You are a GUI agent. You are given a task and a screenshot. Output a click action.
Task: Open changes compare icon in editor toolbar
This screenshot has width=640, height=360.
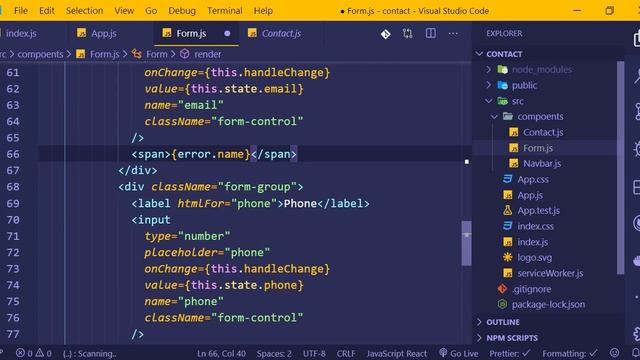click(407, 33)
